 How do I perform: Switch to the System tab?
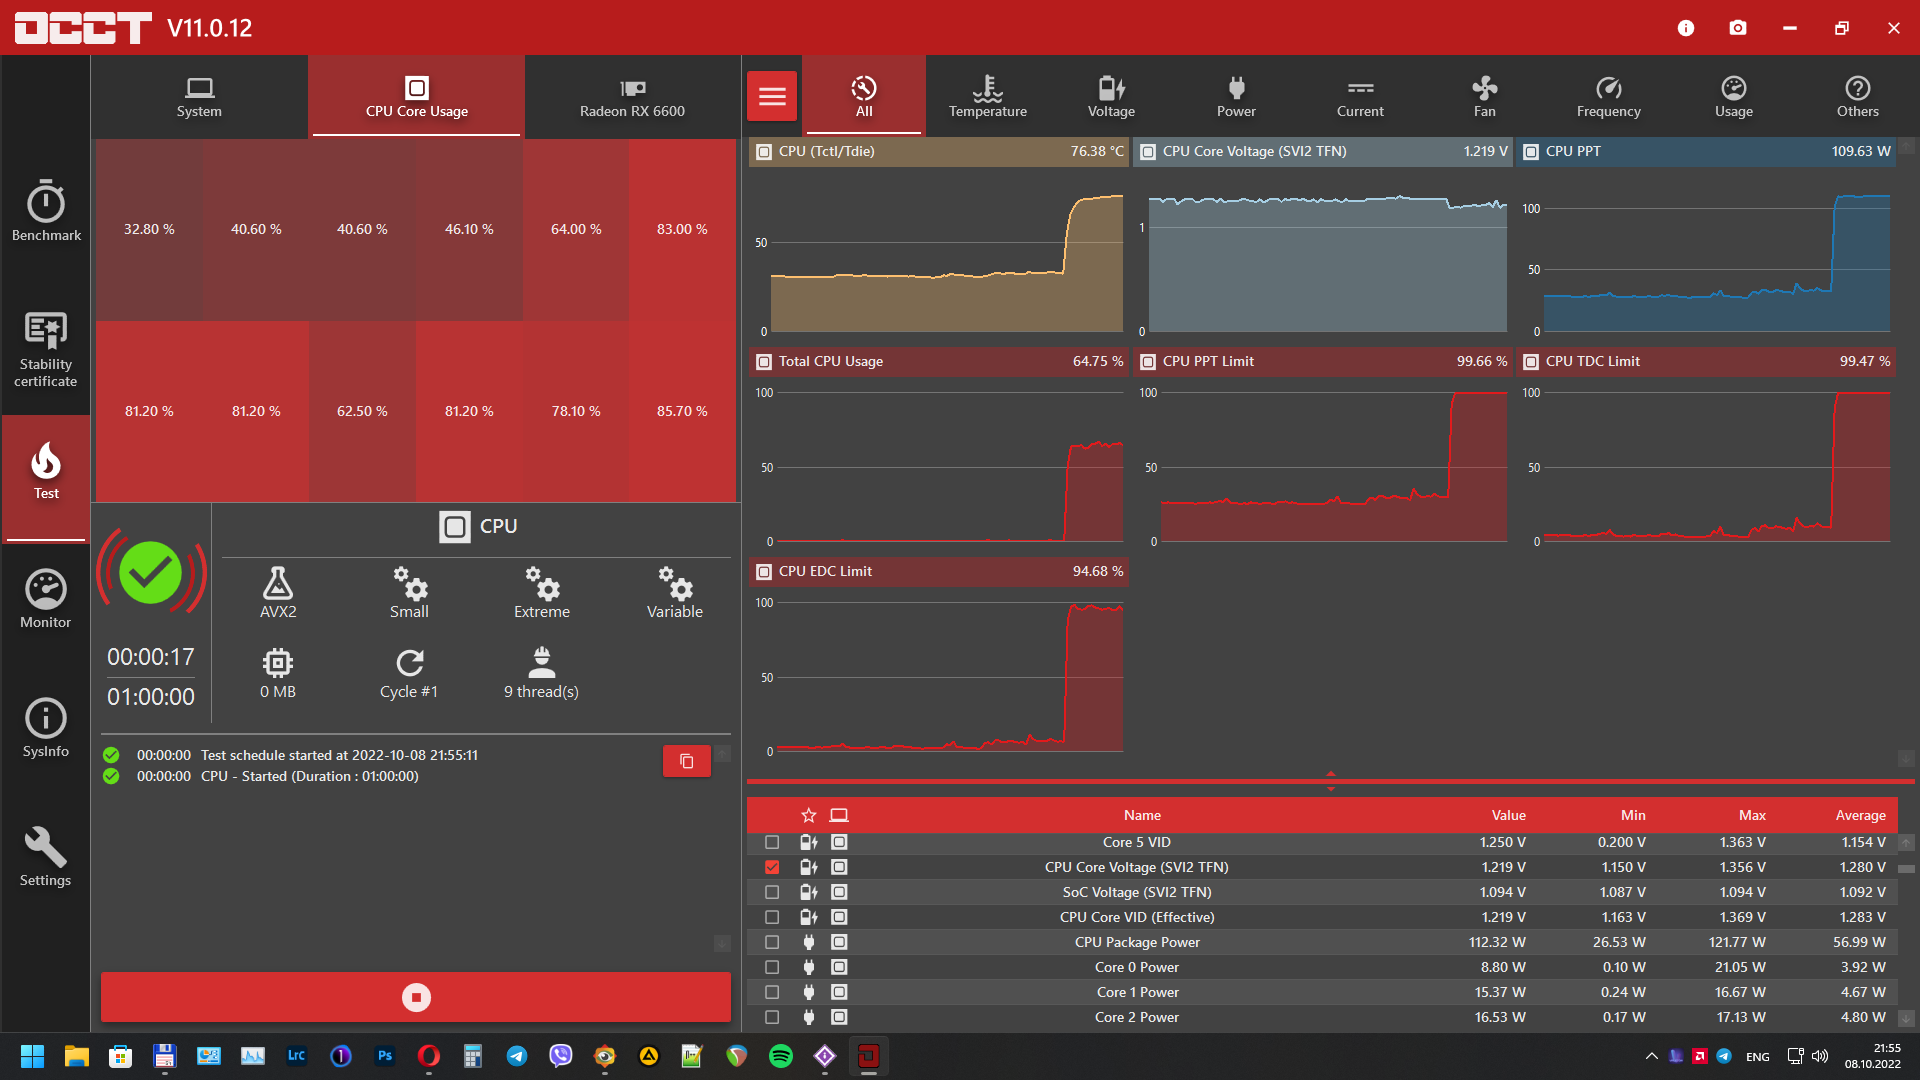[199, 97]
